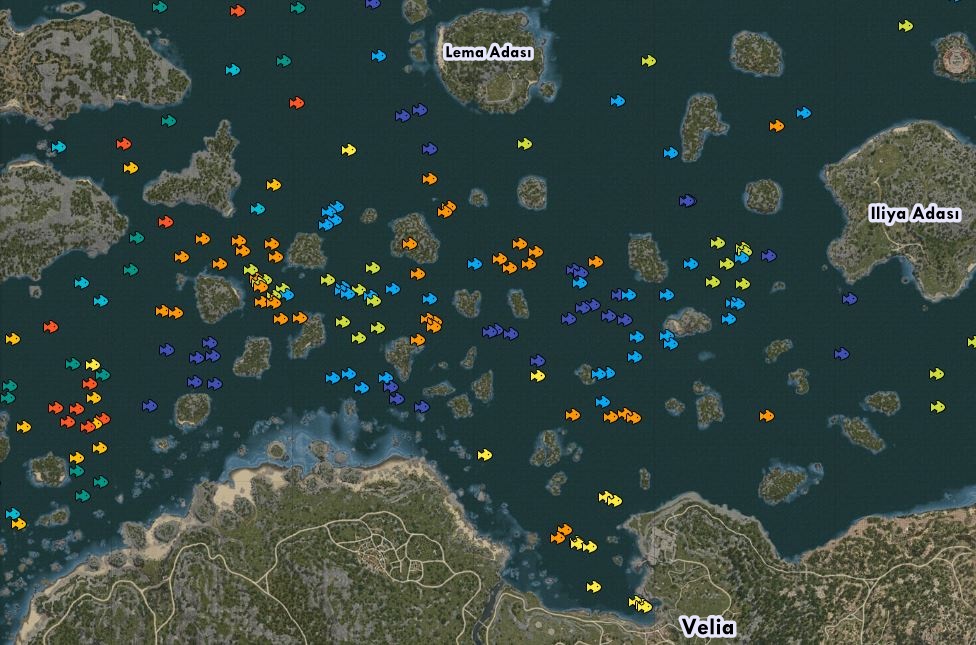Screen dimensions: 976x645
Task: Click the circular ruins islet at the top-right edge
Action: 954,60
